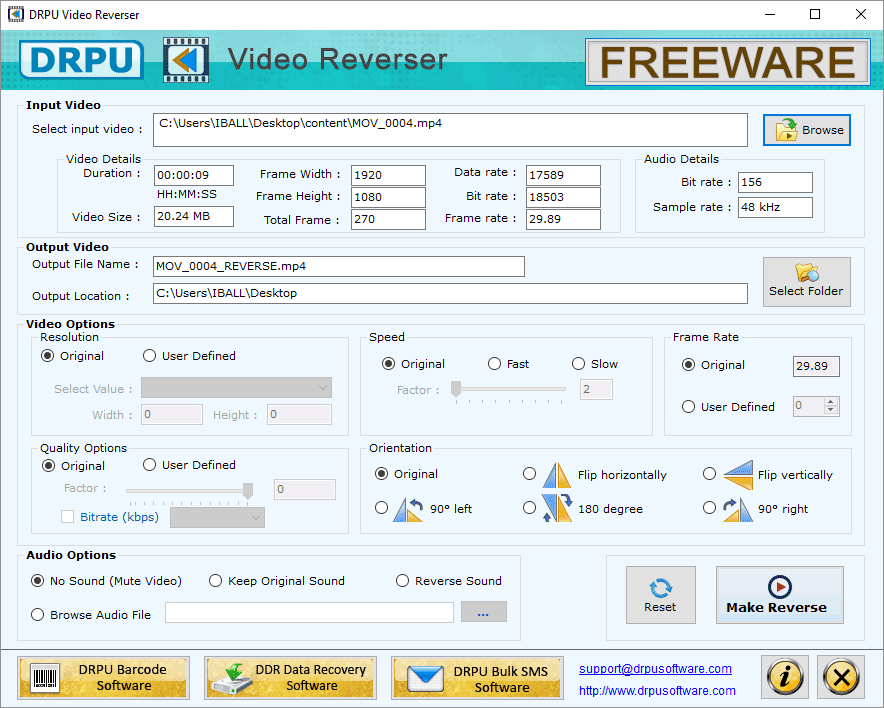Image resolution: width=884 pixels, height=708 pixels.
Task: Select No Sound (Mute Video) option
Action: 37,581
